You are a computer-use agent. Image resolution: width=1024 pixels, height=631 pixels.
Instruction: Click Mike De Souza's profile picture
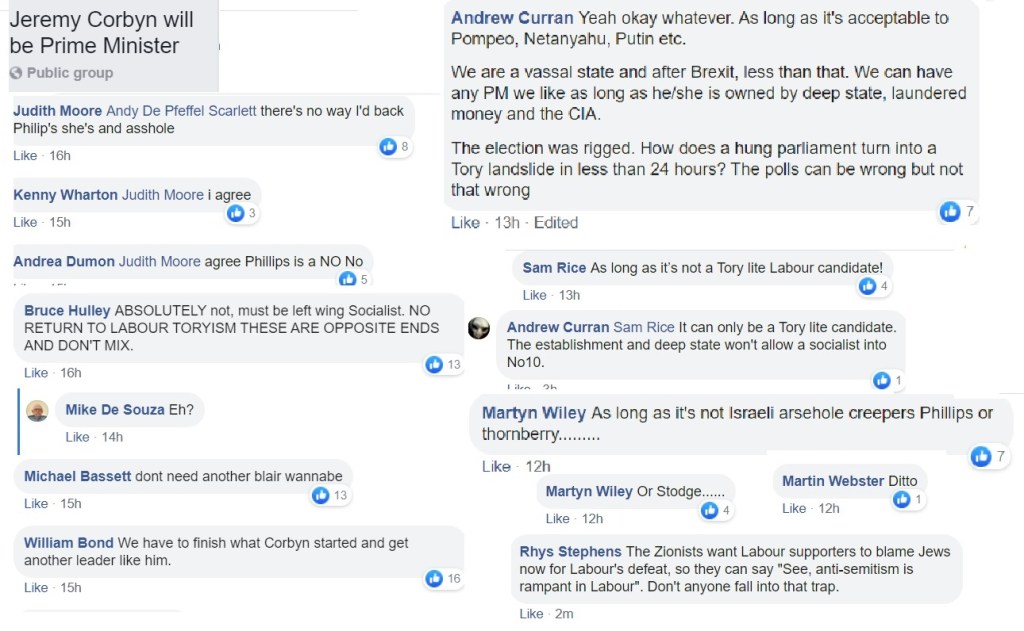pyautogui.click(x=36, y=411)
